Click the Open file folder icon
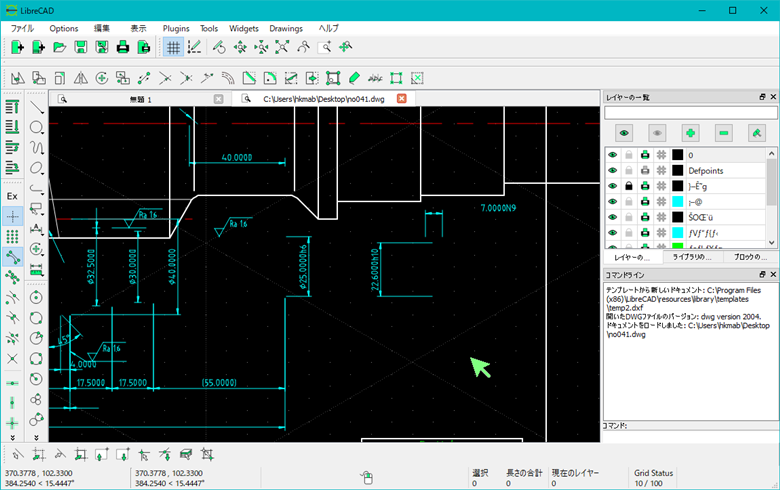 [59, 47]
